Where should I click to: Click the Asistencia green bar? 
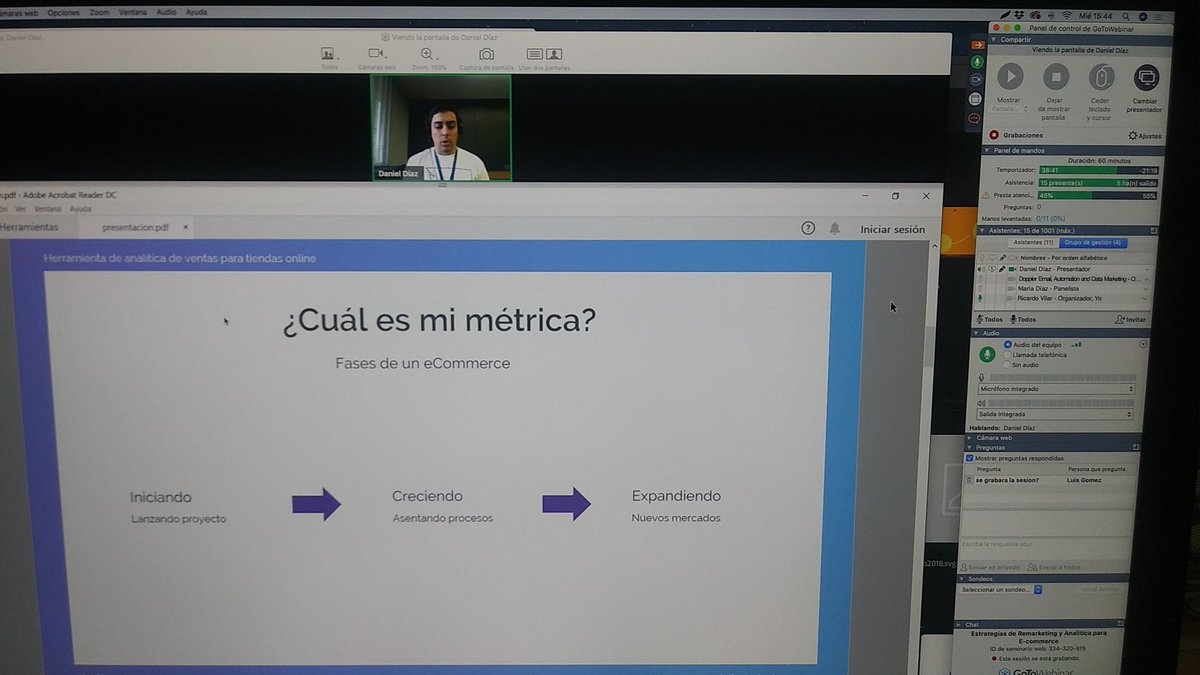[x=1098, y=183]
